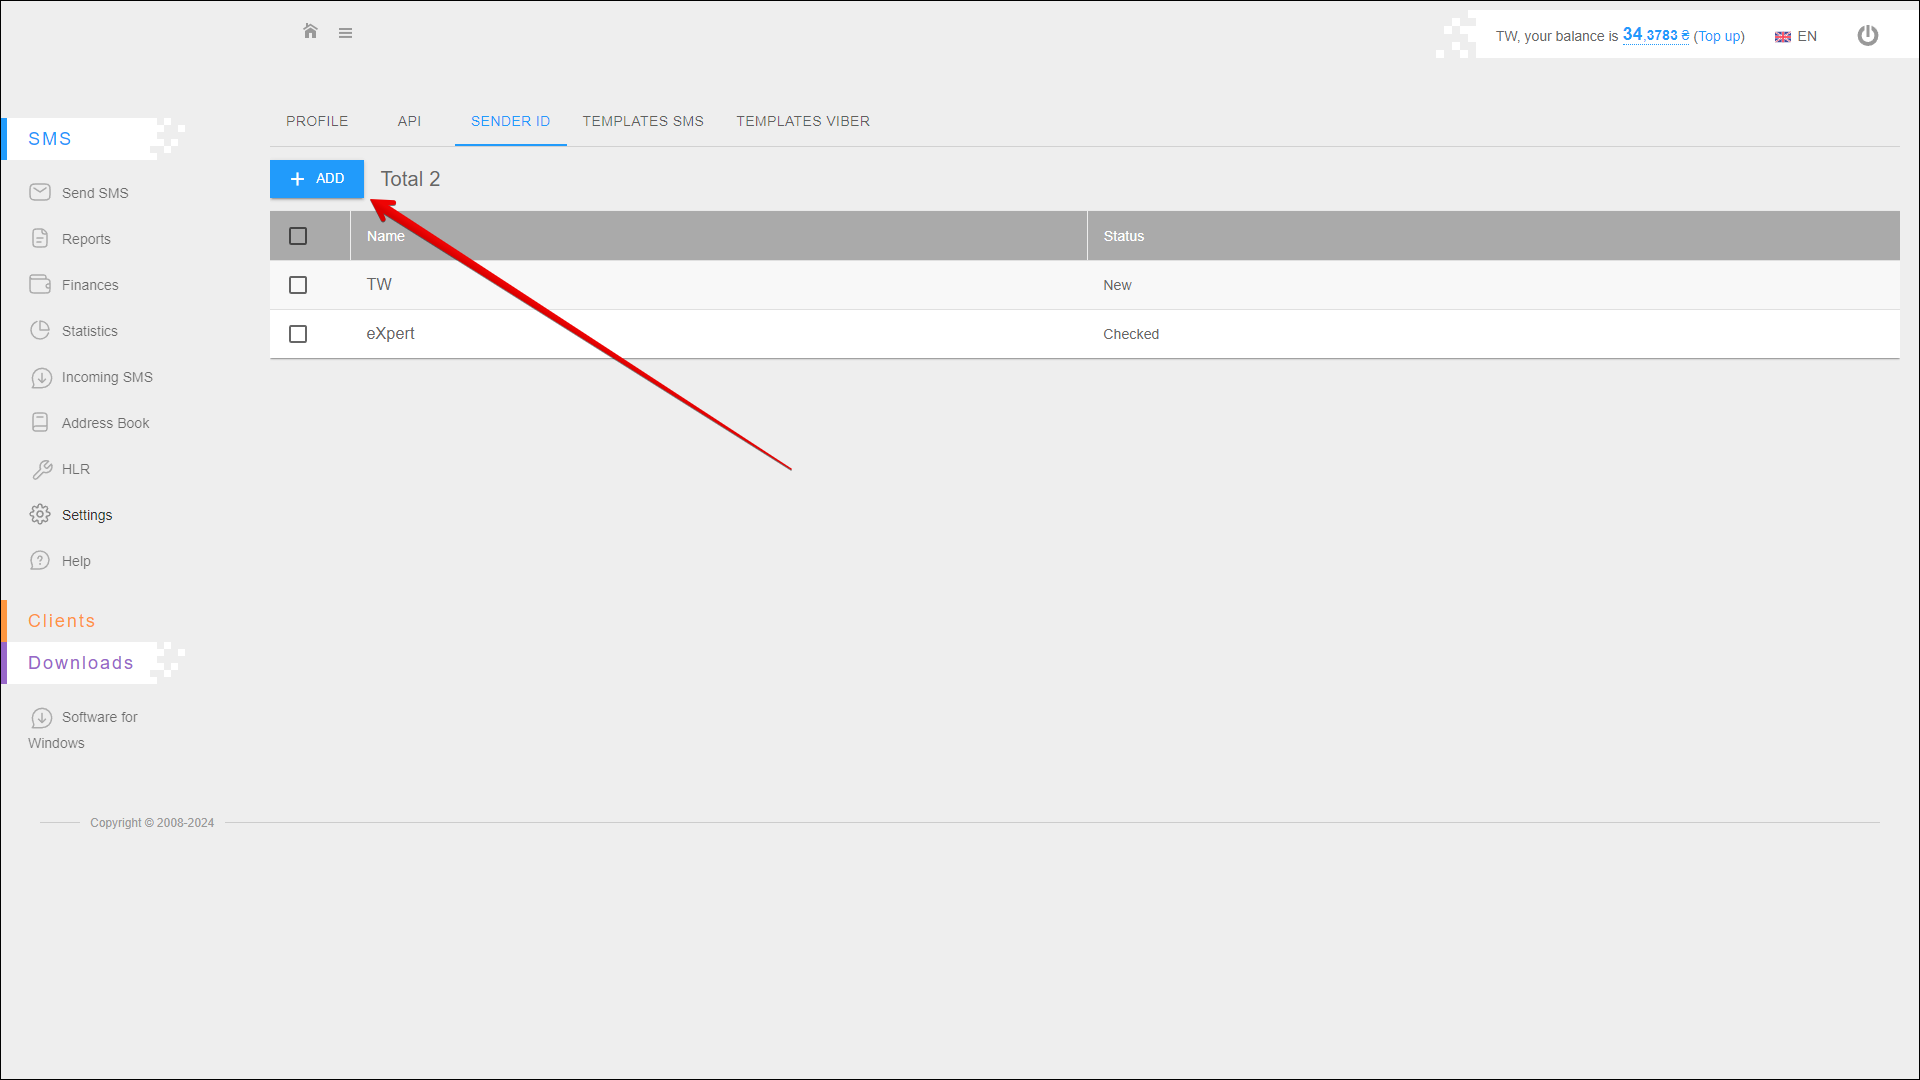Open Settings gear icon in sidebar

[40, 514]
